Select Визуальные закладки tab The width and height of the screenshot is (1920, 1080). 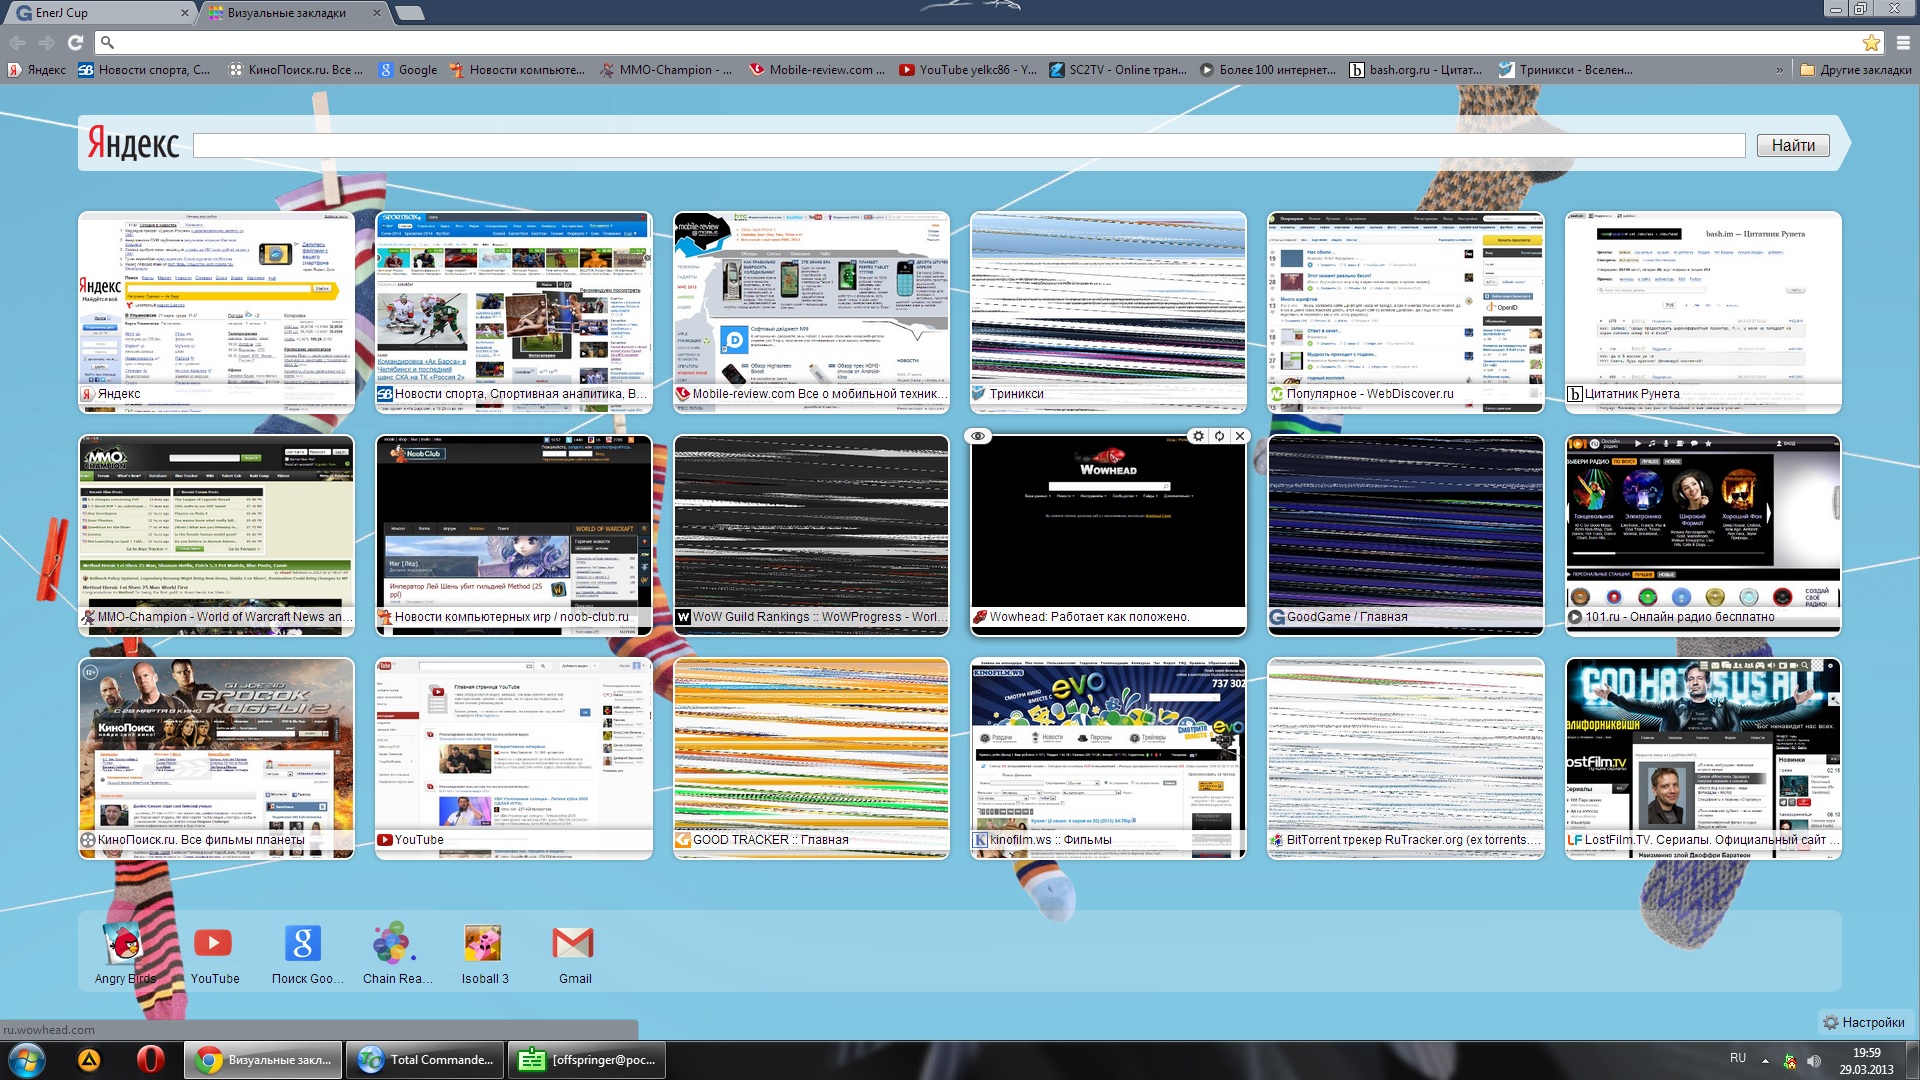(x=288, y=13)
